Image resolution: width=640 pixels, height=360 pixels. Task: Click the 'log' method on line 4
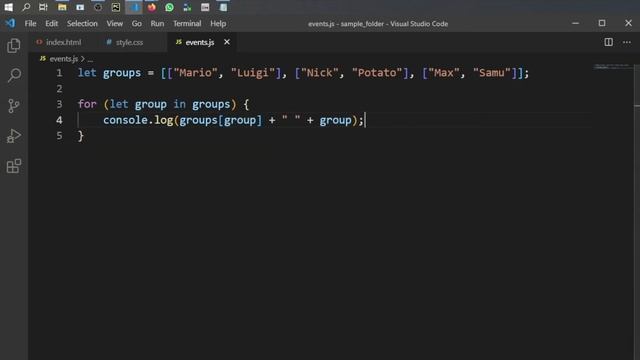coord(164,120)
